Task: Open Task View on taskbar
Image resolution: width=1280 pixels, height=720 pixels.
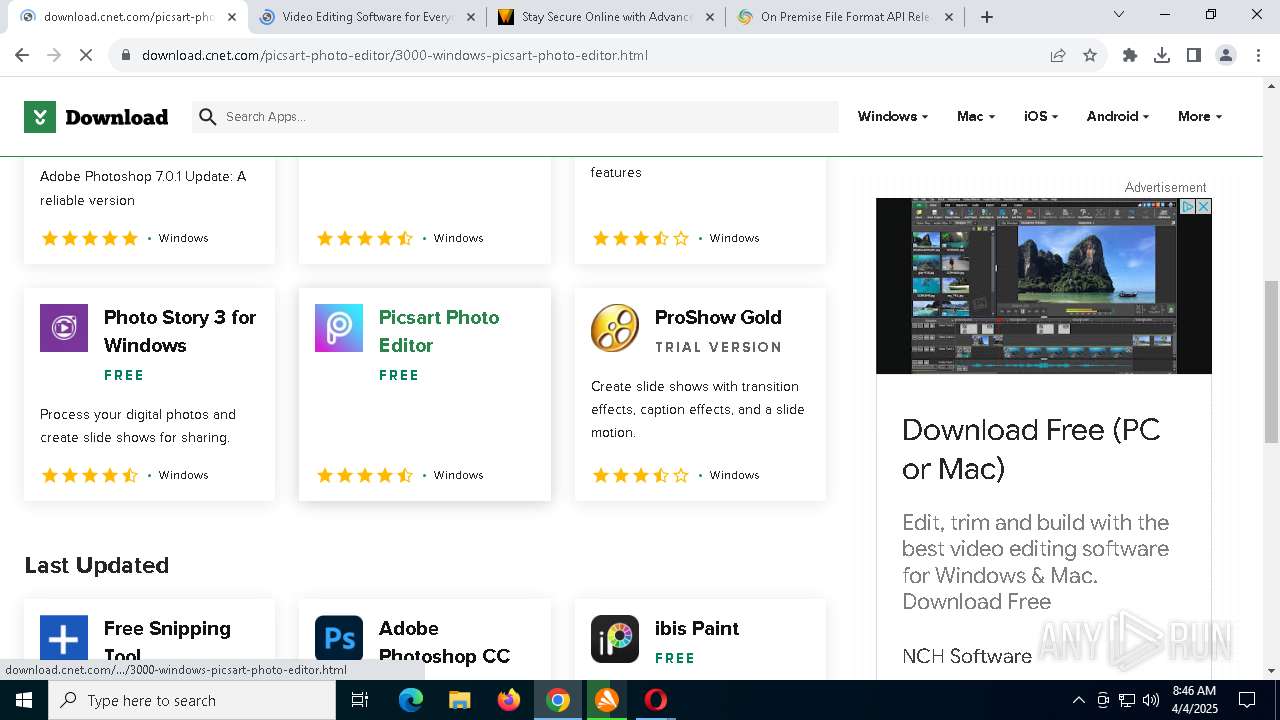Action: (x=360, y=700)
